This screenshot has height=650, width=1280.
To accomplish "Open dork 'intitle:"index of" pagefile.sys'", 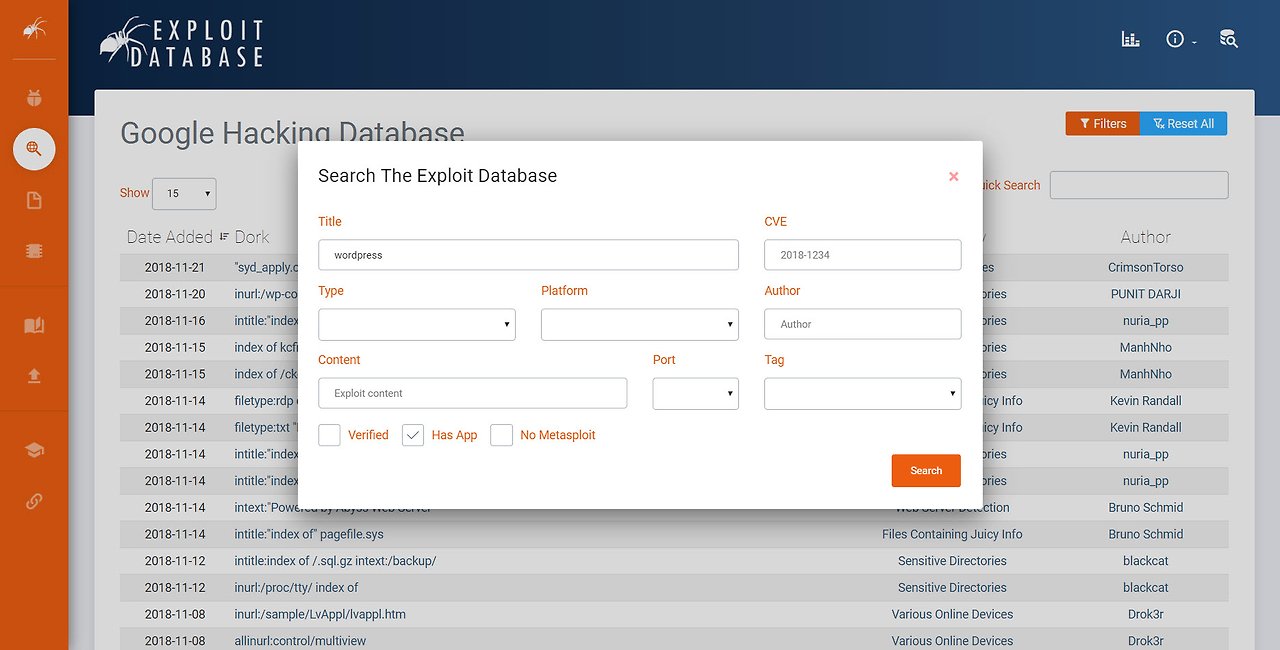I will 309,534.
